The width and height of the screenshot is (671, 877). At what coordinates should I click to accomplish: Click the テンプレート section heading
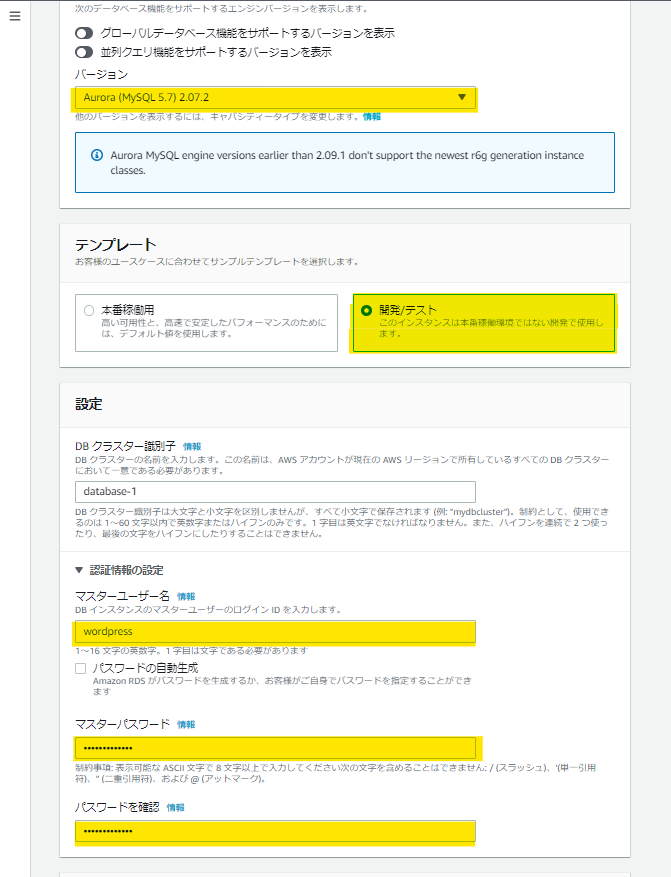[x=116, y=245]
